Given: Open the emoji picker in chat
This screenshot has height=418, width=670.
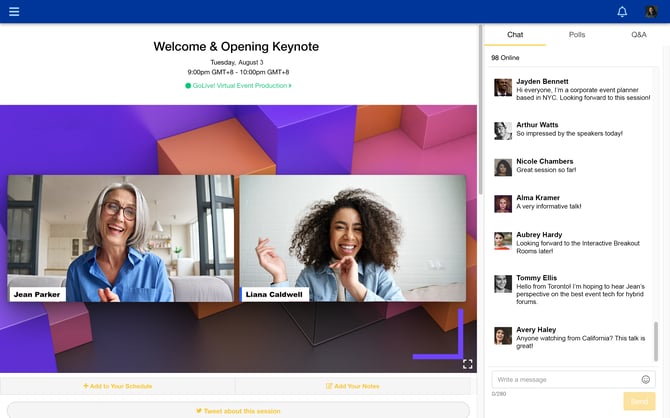Looking at the screenshot, I should point(645,379).
